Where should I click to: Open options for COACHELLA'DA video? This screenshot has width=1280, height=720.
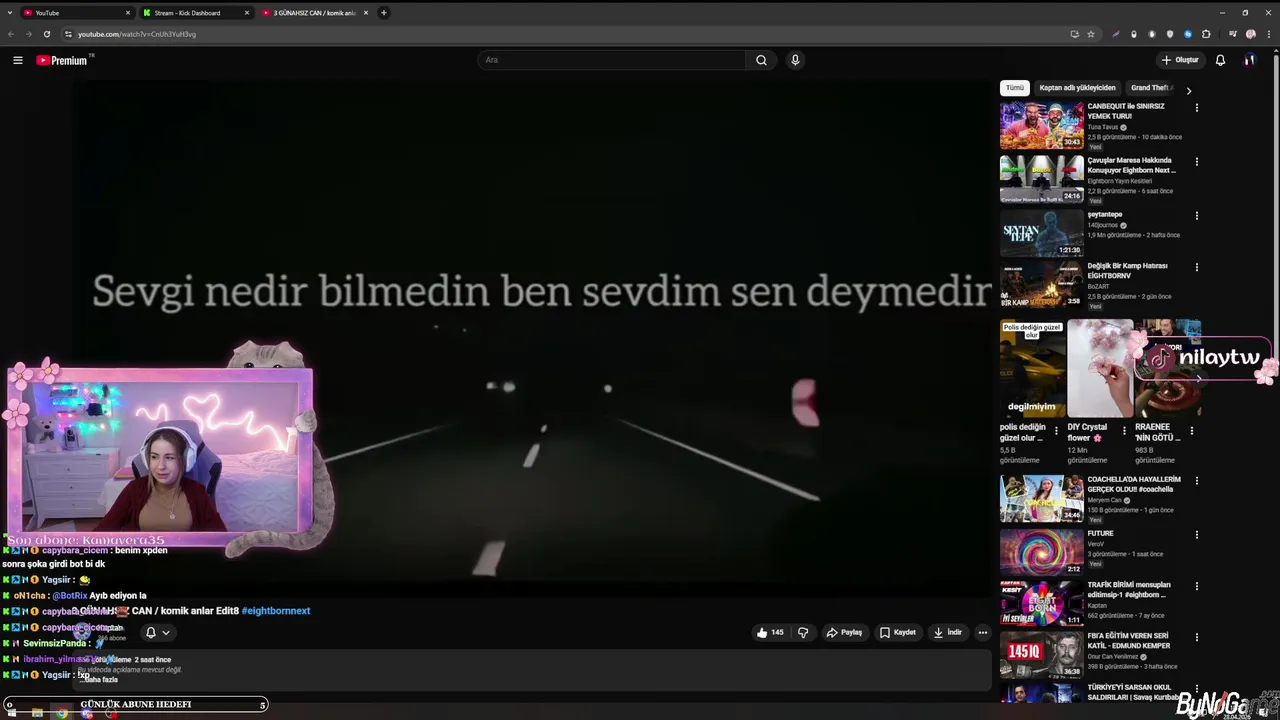[x=1196, y=481]
